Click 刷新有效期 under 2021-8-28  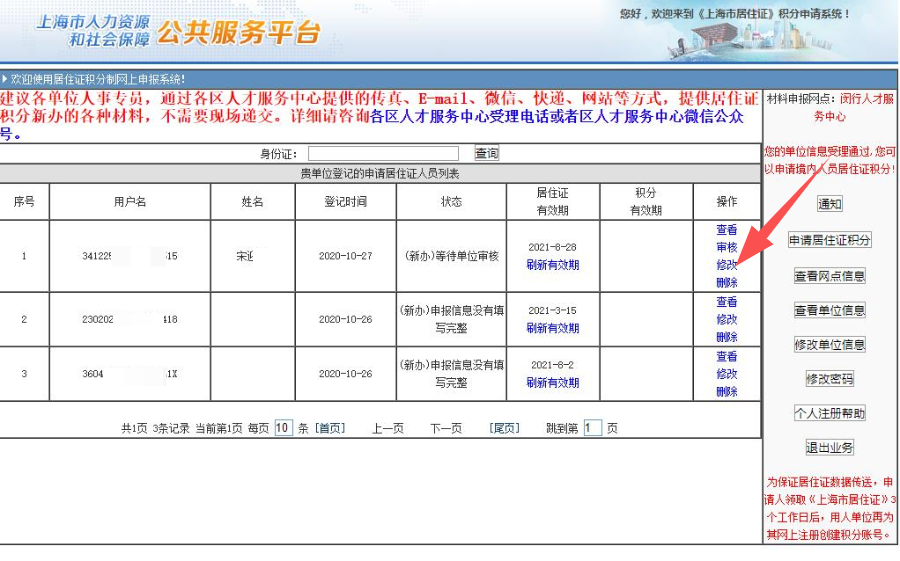click(553, 265)
